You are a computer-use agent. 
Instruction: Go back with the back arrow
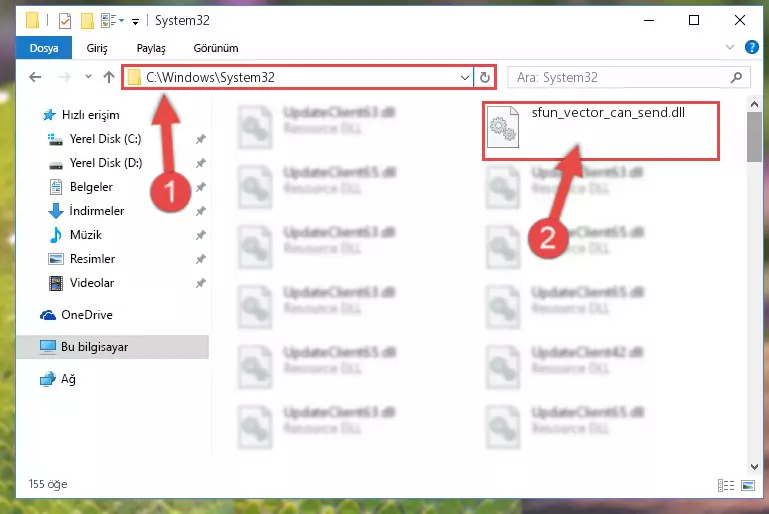[x=35, y=77]
